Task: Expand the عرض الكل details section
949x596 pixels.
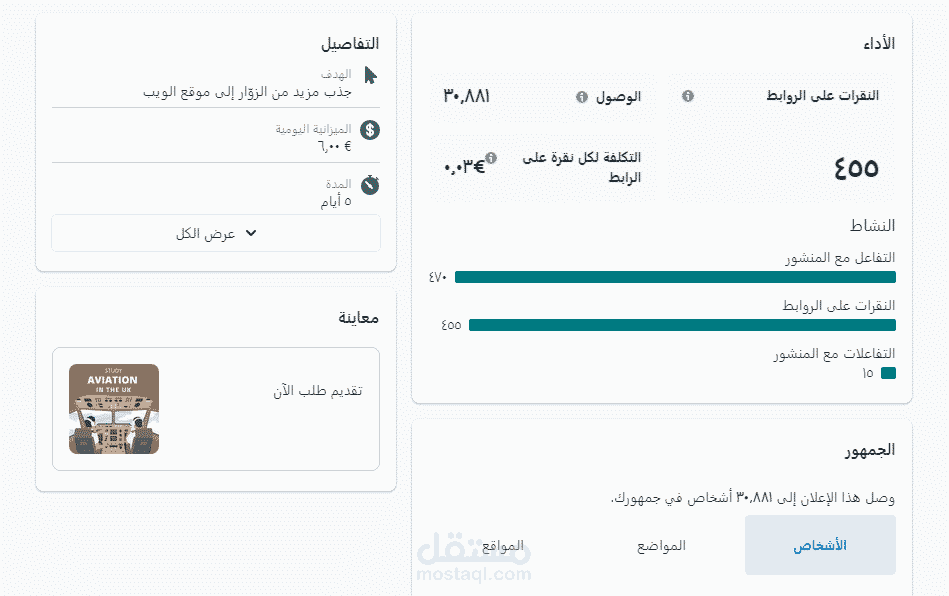Action: point(216,232)
